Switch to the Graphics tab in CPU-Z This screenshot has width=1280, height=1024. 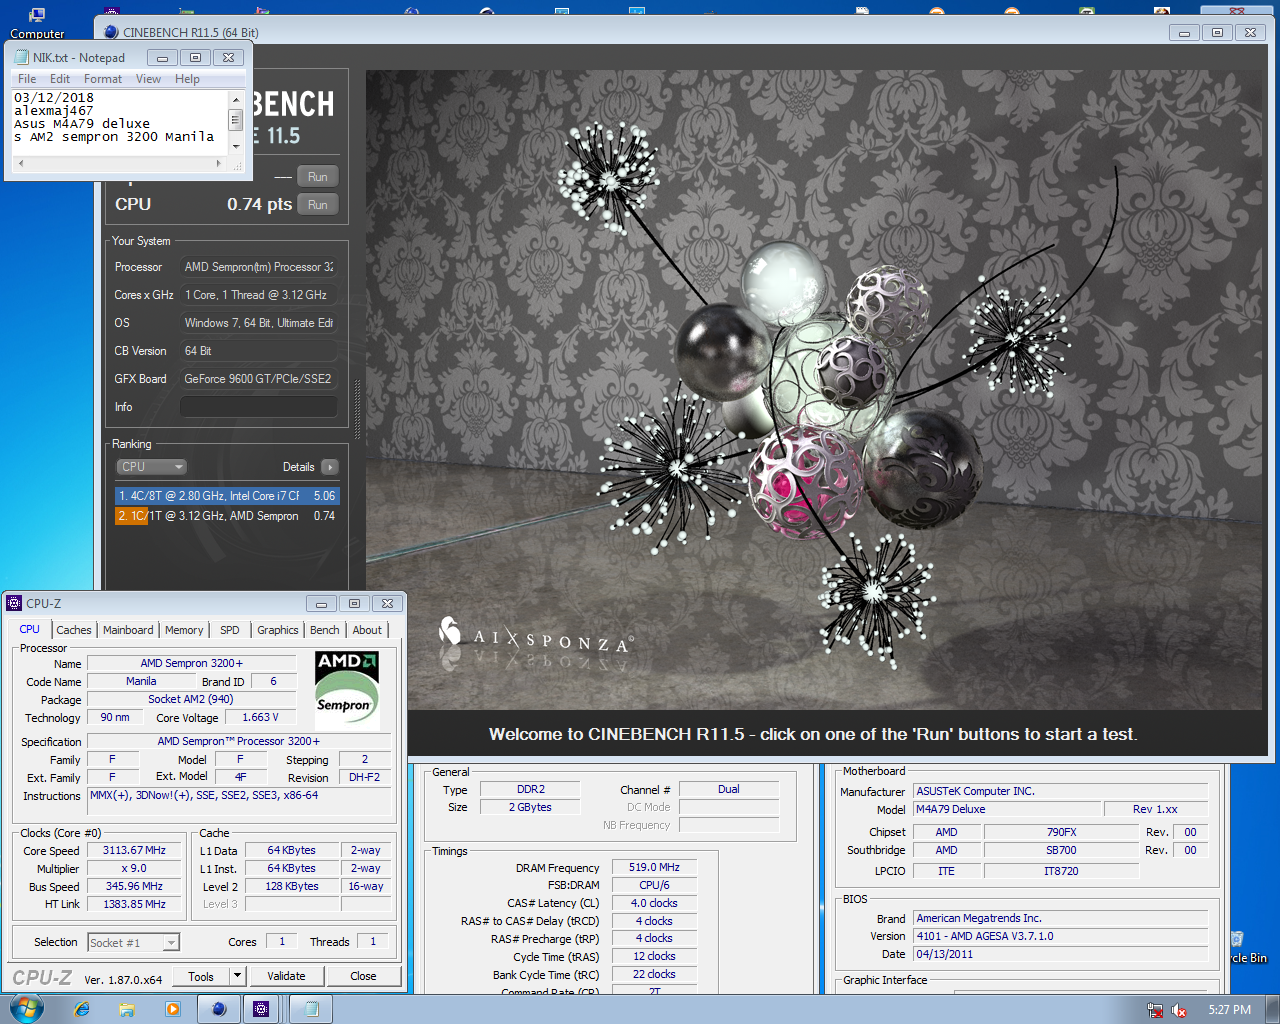278,630
